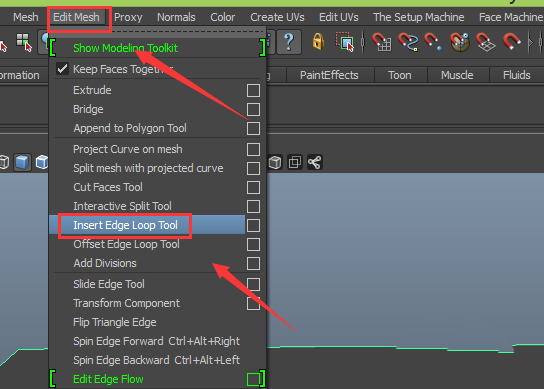Switch to Fluids shelf tab

point(517,75)
